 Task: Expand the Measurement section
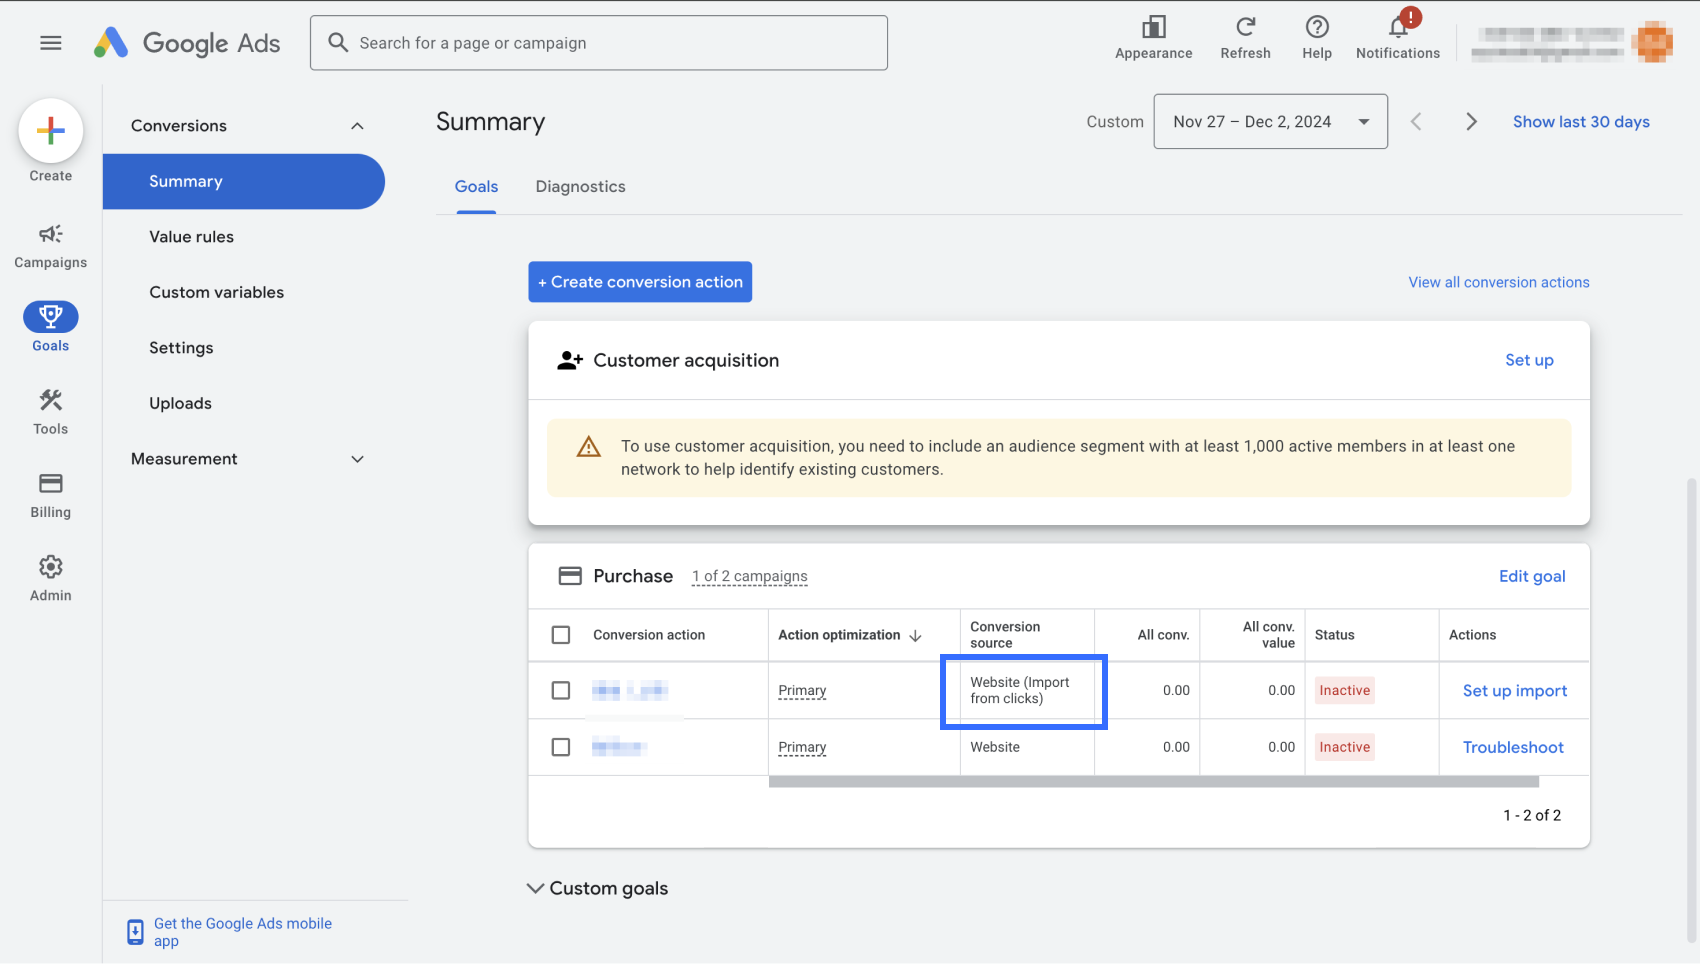(x=357, y=459)
